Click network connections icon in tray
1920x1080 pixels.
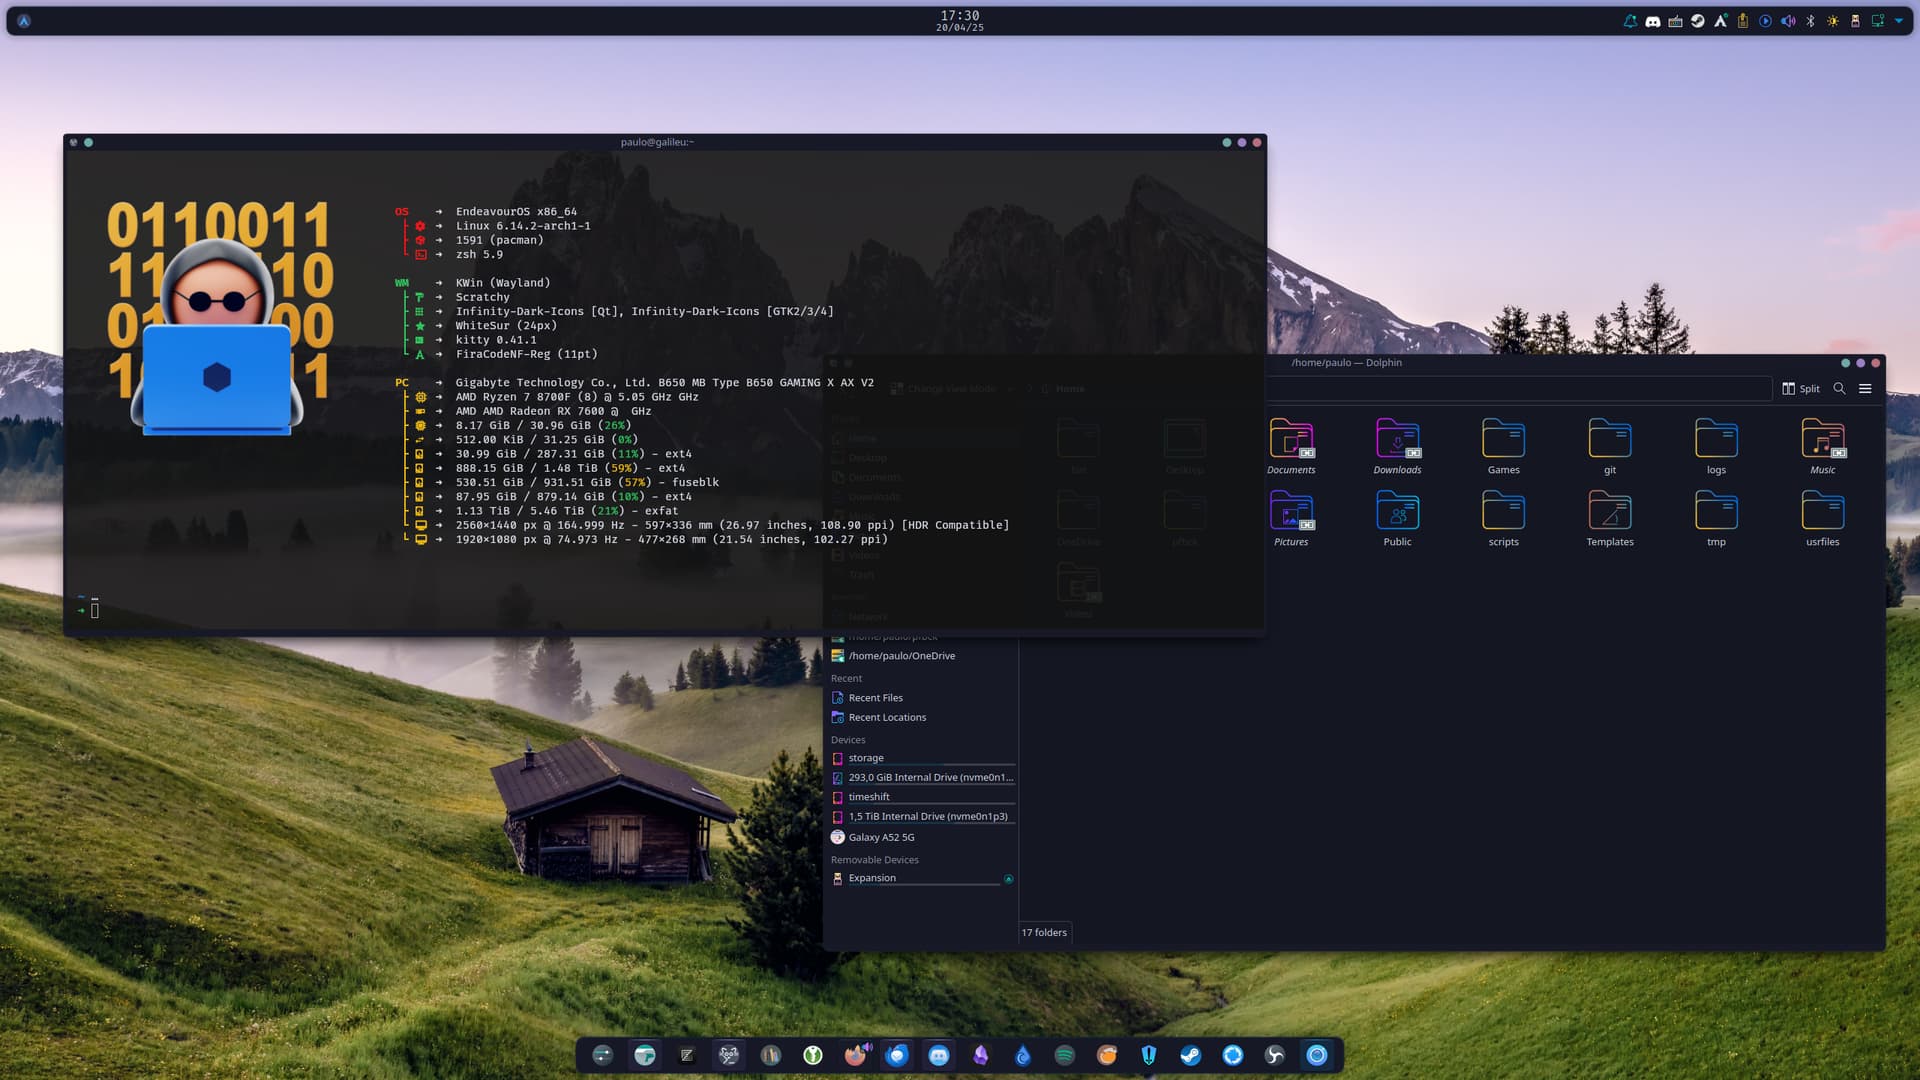[1878, 21]
